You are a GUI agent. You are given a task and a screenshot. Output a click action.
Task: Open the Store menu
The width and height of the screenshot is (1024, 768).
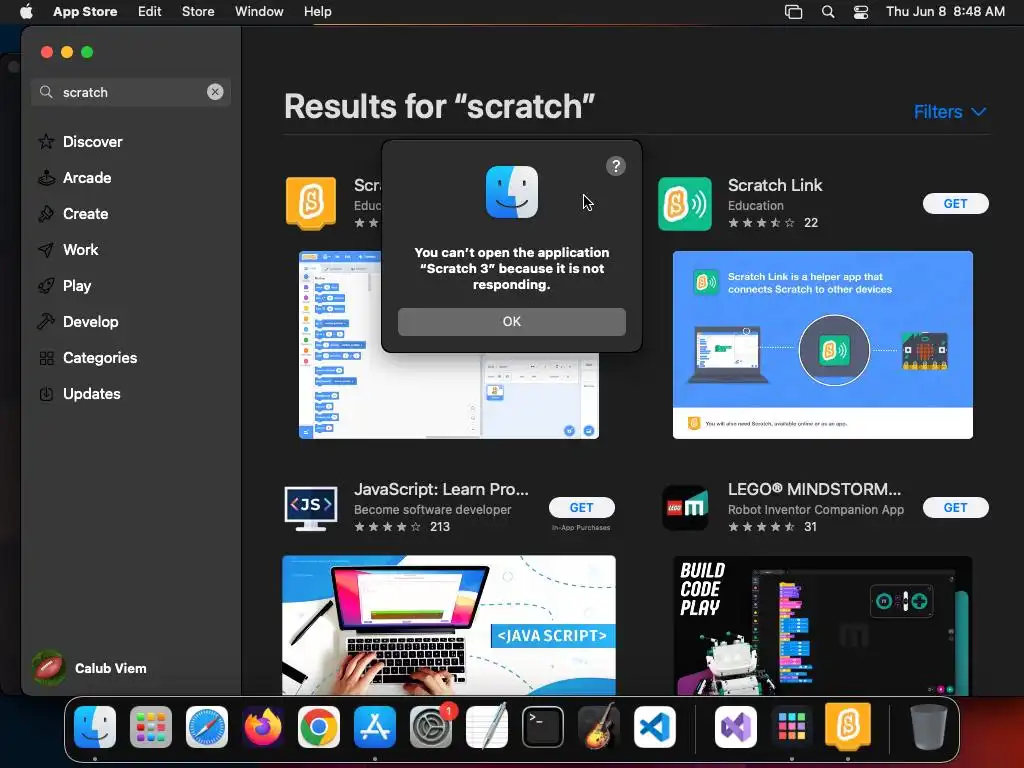[x=198, y=11]
